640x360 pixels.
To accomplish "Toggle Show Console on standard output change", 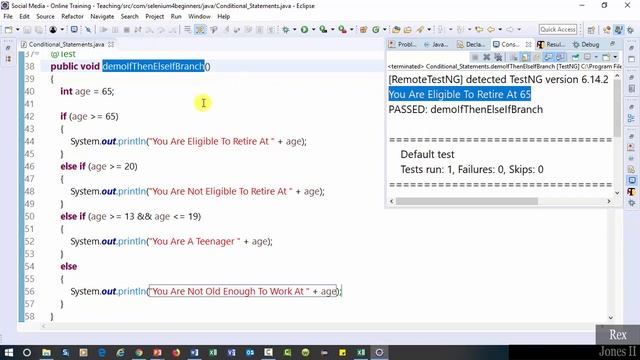I will [x=549, y=57].
